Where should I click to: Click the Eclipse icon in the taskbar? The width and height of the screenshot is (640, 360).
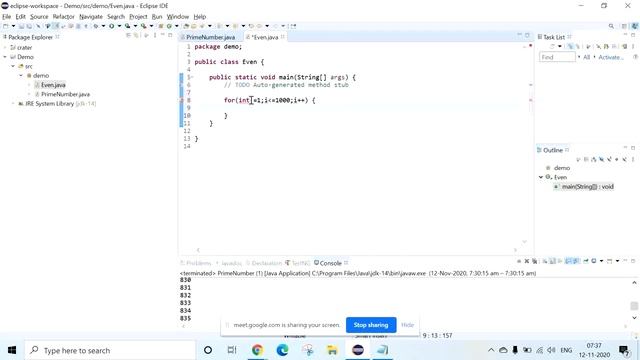(x=358, y=350)
